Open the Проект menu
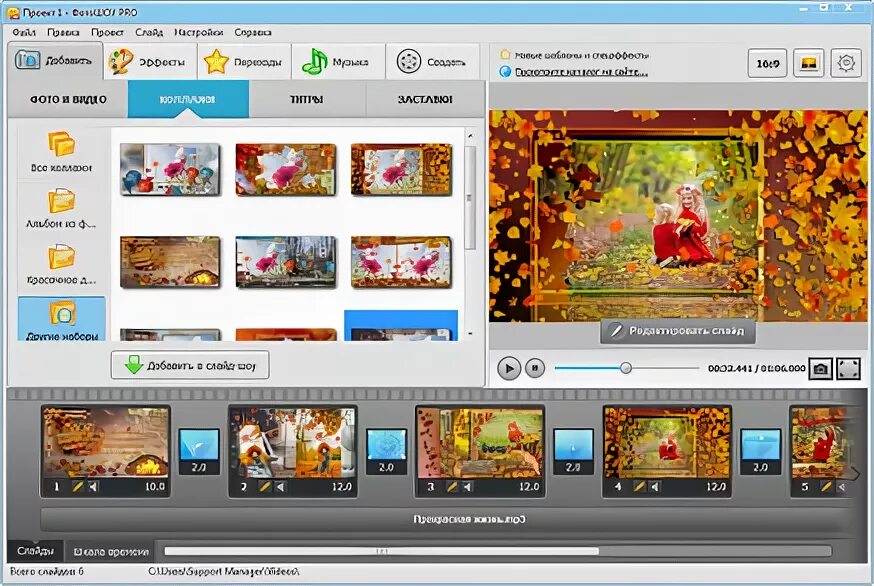 (x=108, y=32)
